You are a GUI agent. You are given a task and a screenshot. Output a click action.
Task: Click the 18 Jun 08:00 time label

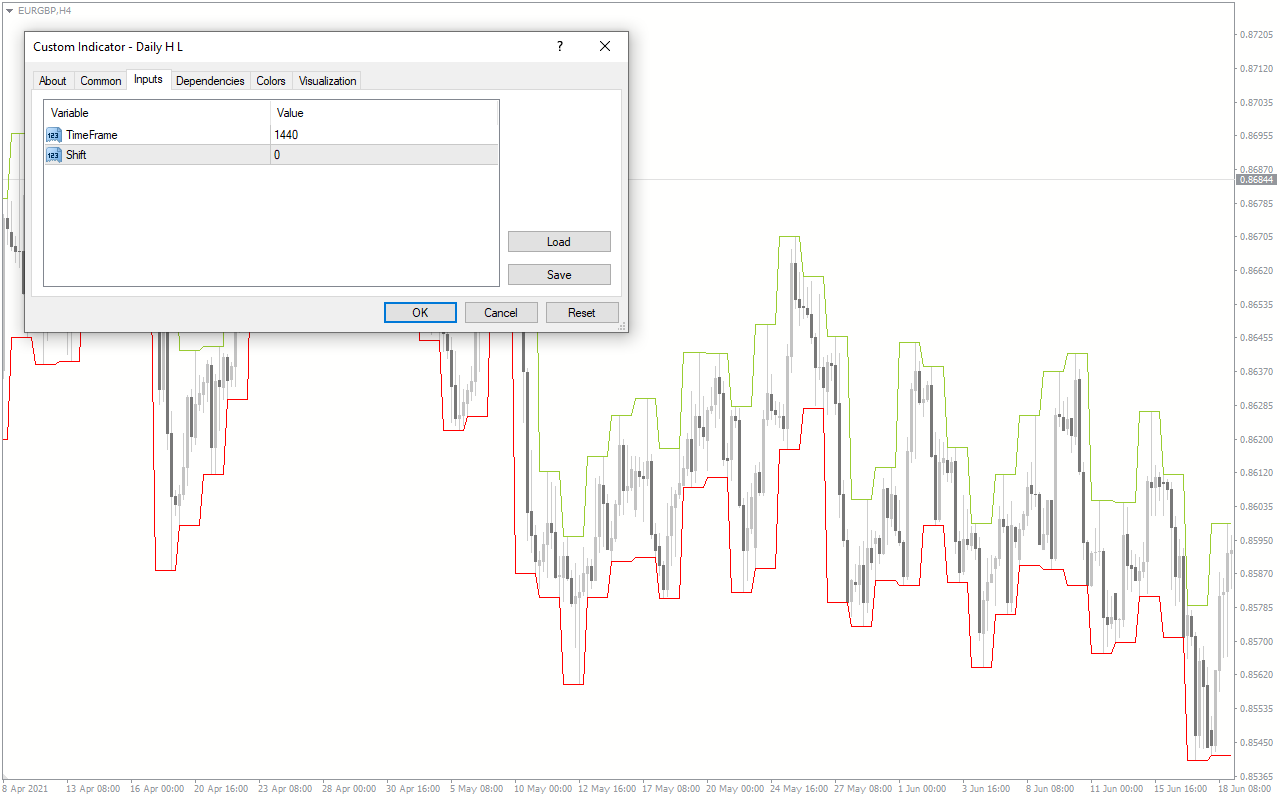1242,789
